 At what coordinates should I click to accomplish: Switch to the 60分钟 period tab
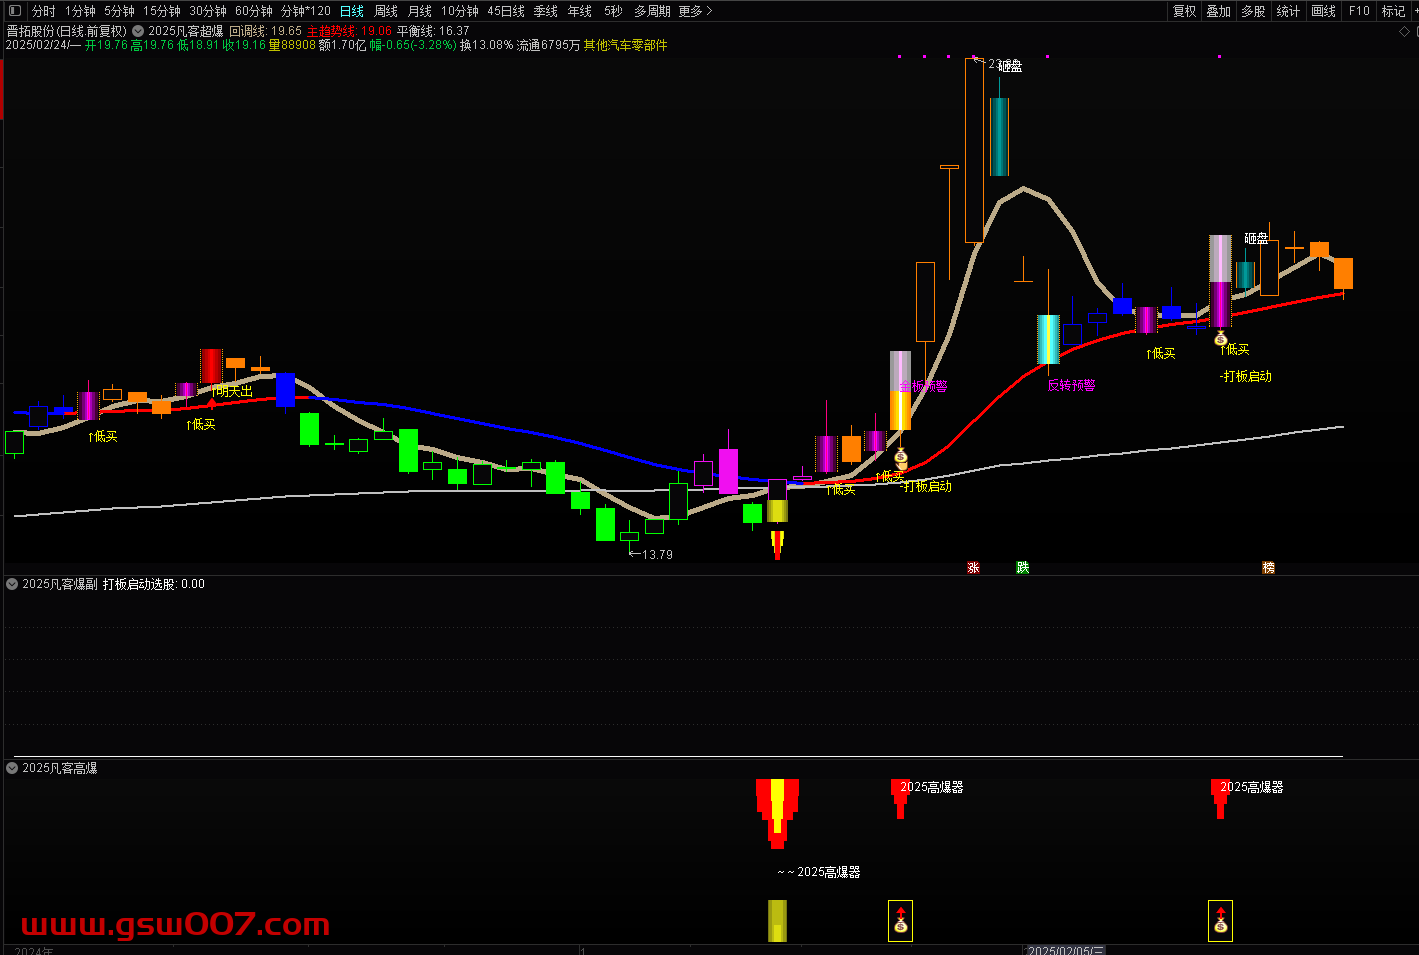pos(254,11)
